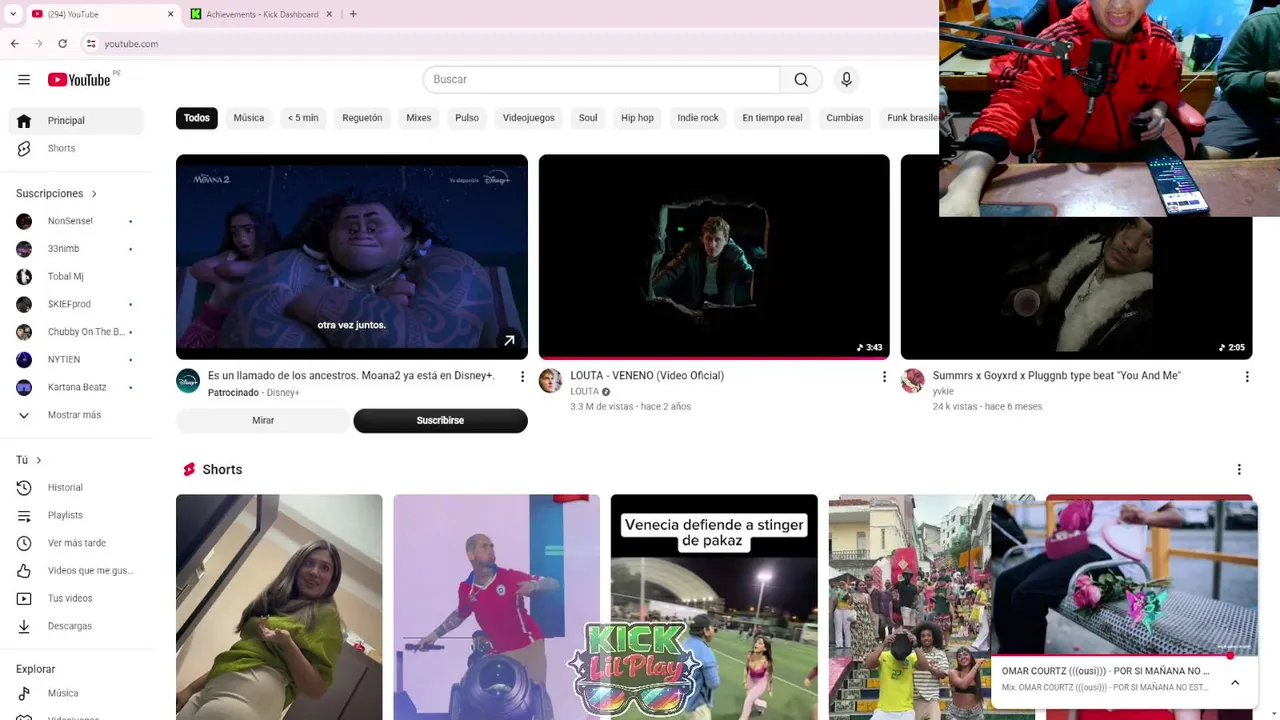Go to the YouTube logo home

(79, 80)
